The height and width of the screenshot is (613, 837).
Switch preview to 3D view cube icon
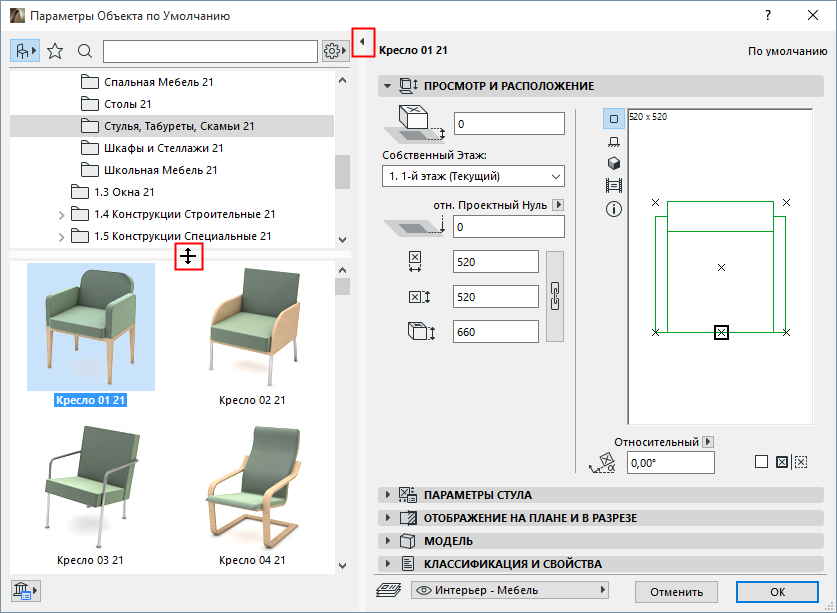click(614, 163)
